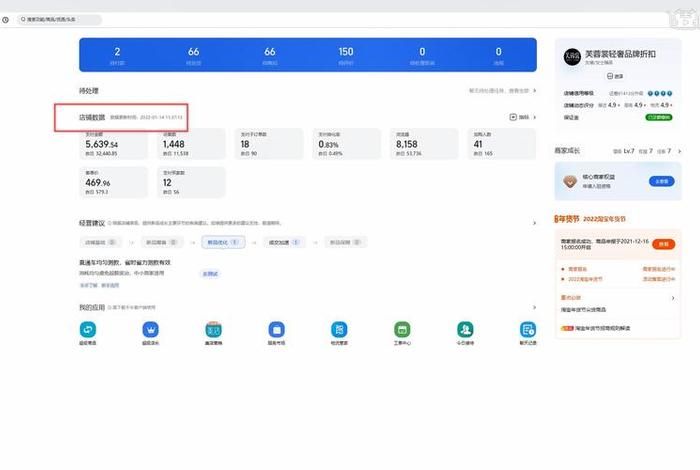Open the third blue banner item showing 66
Screen dimensions: 700x470
coord(270,55)
